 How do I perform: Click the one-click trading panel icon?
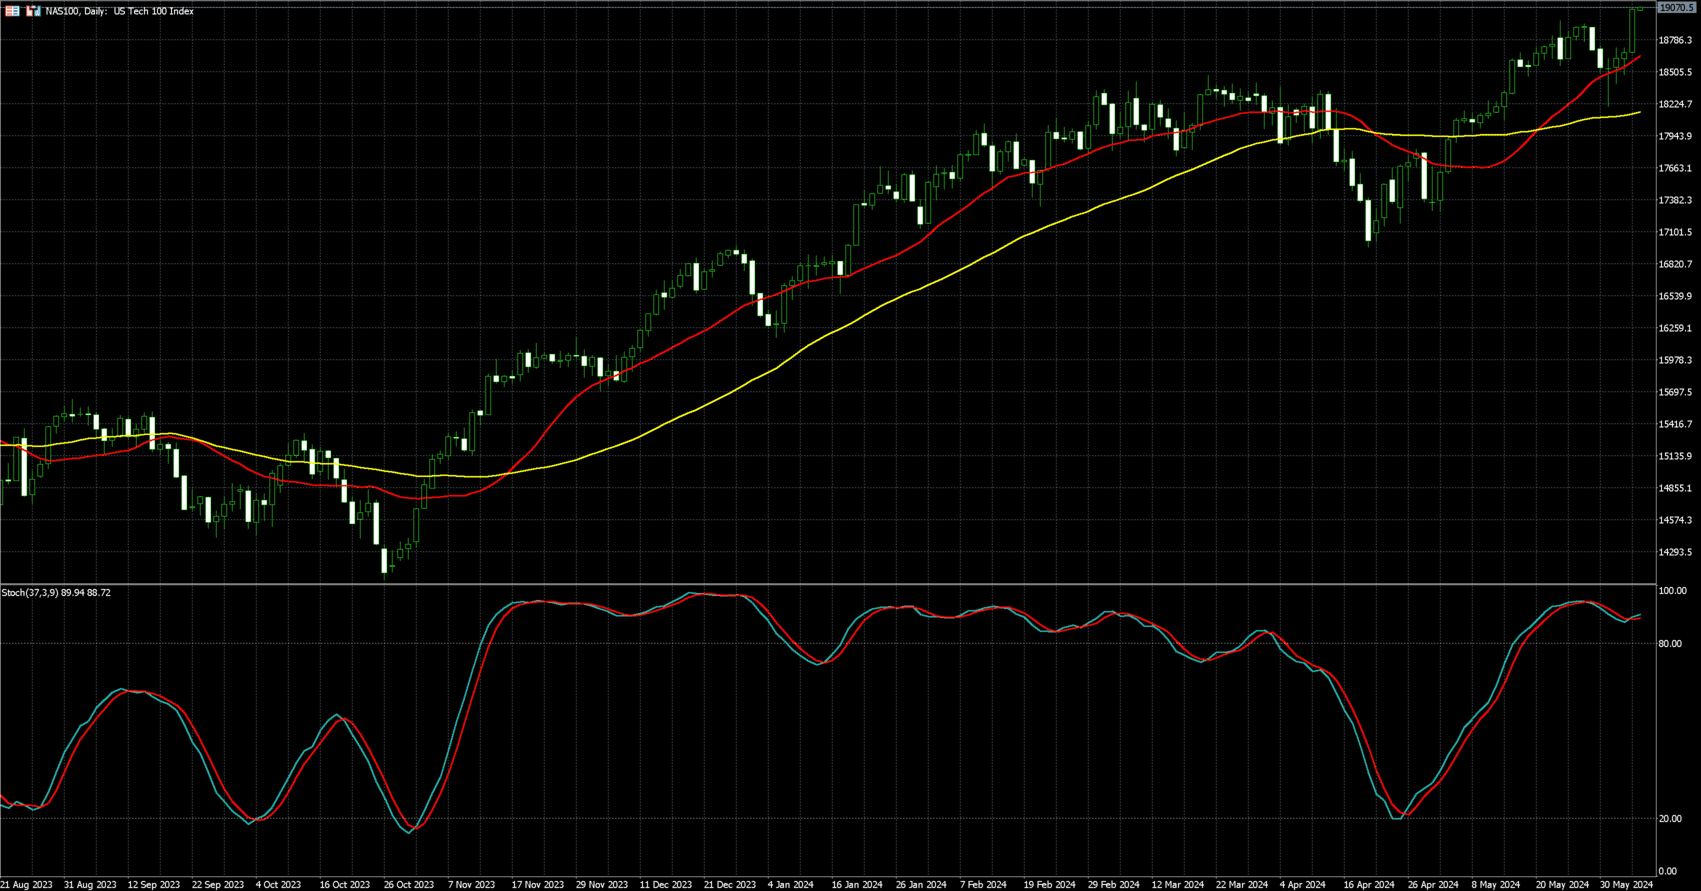click(13, 11)
